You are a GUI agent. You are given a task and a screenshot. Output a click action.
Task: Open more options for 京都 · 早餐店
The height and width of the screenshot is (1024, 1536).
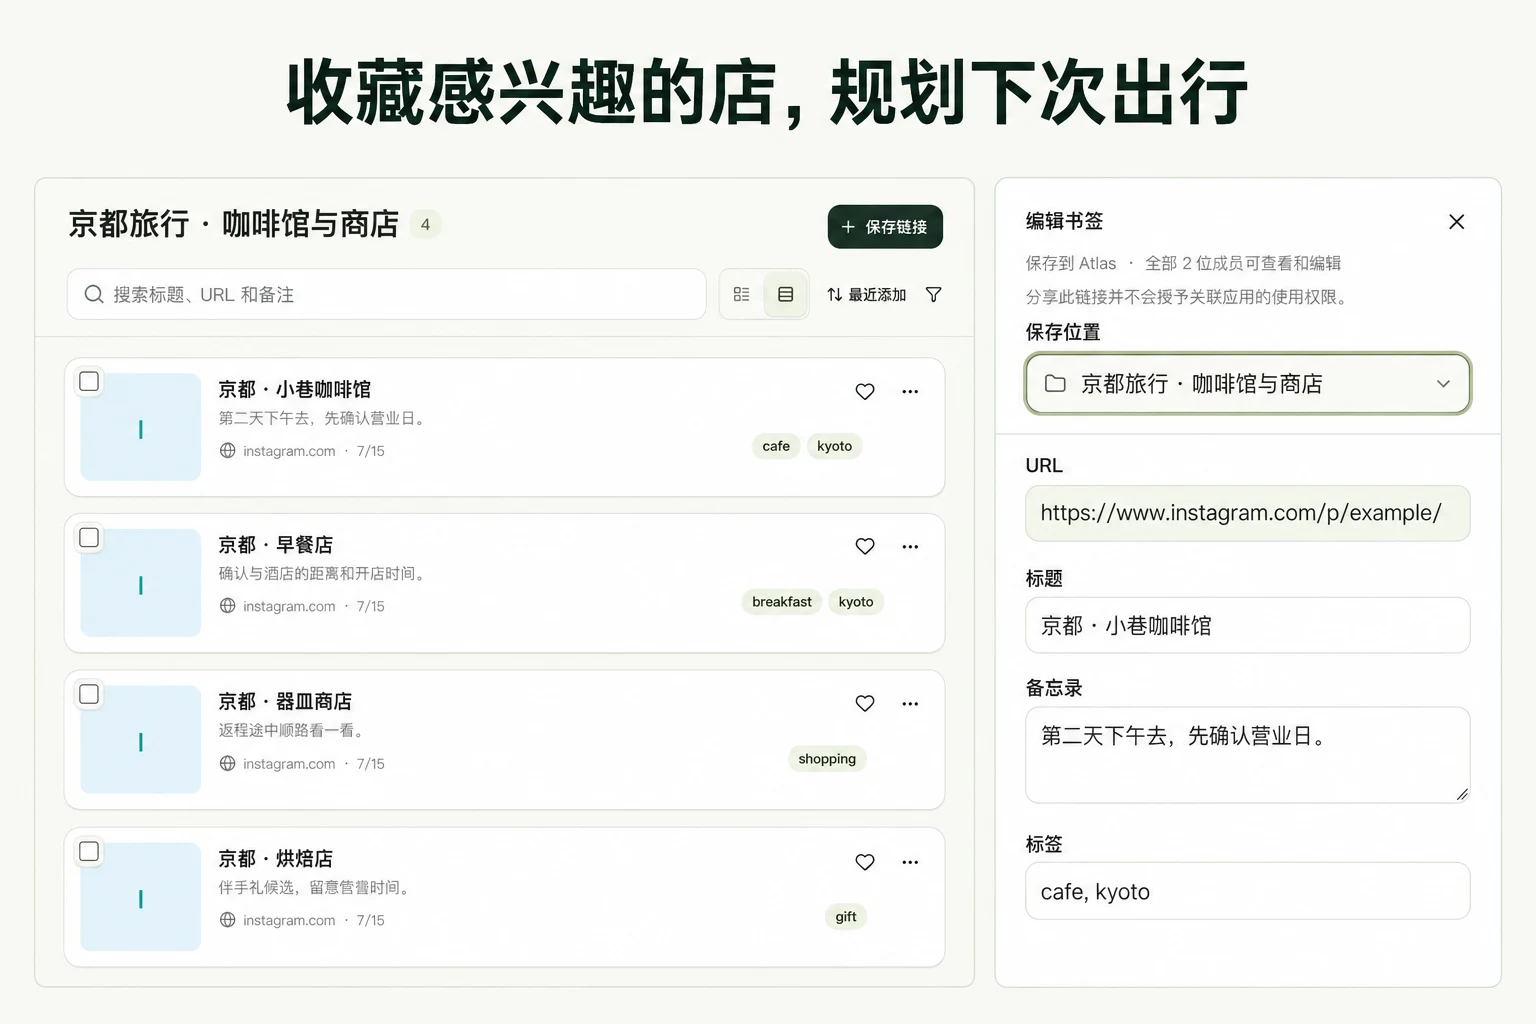910,546
